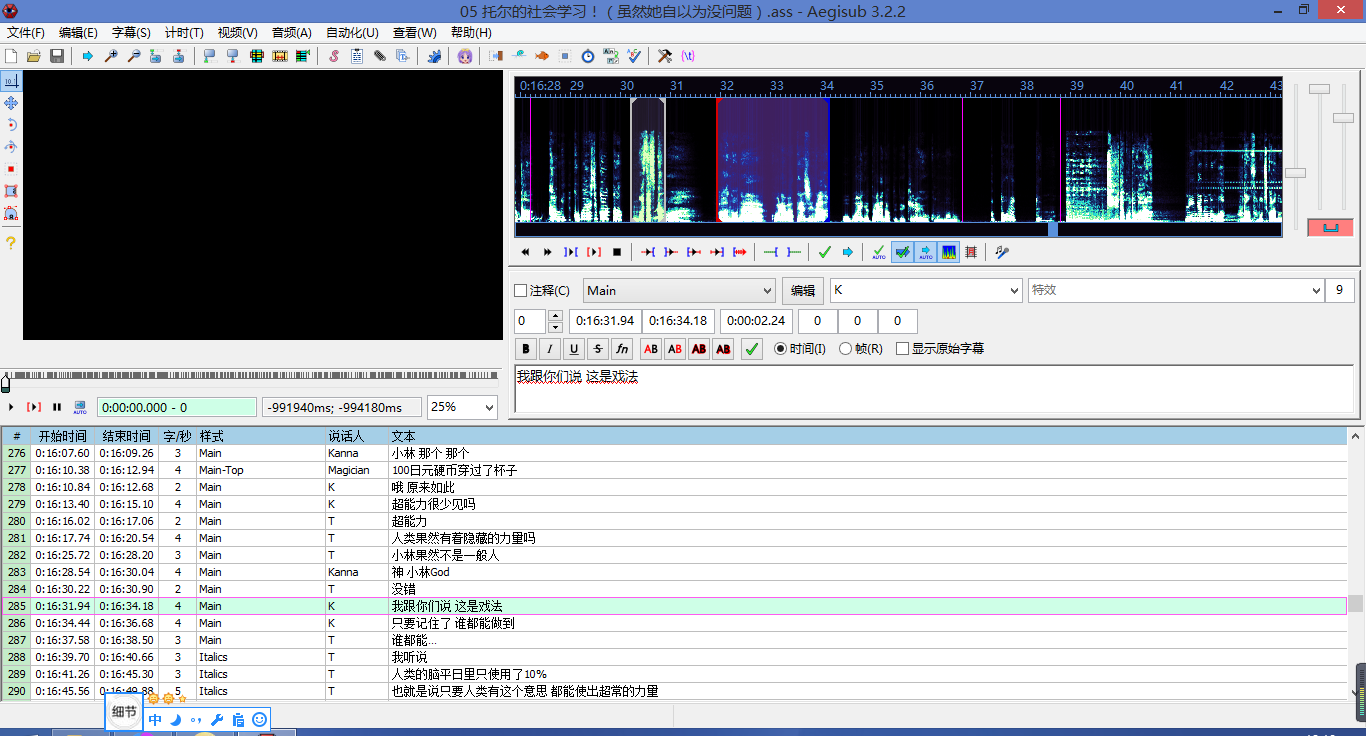The height and width of the screenshot is (736, 1366).
Task: Zoom video in with magnifier plus icon
Action: (111, 56)
